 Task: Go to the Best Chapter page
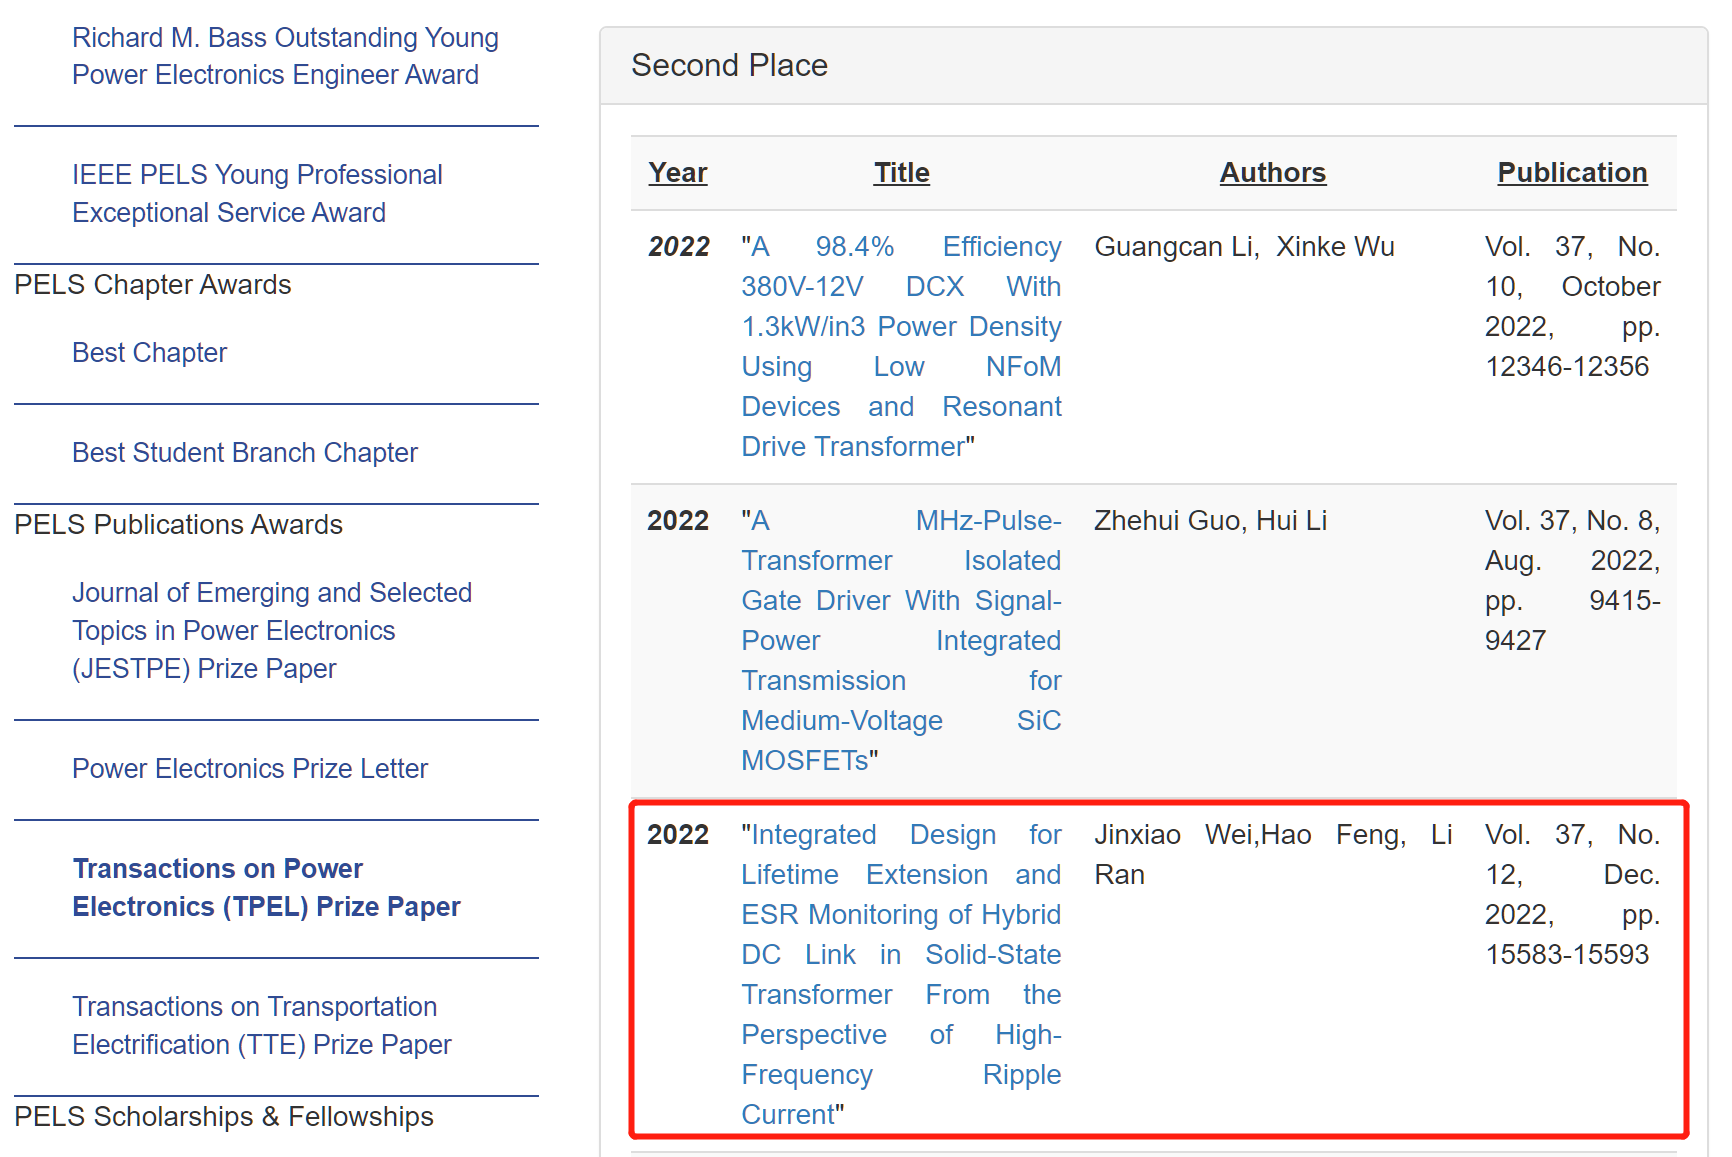pos(149,353)
